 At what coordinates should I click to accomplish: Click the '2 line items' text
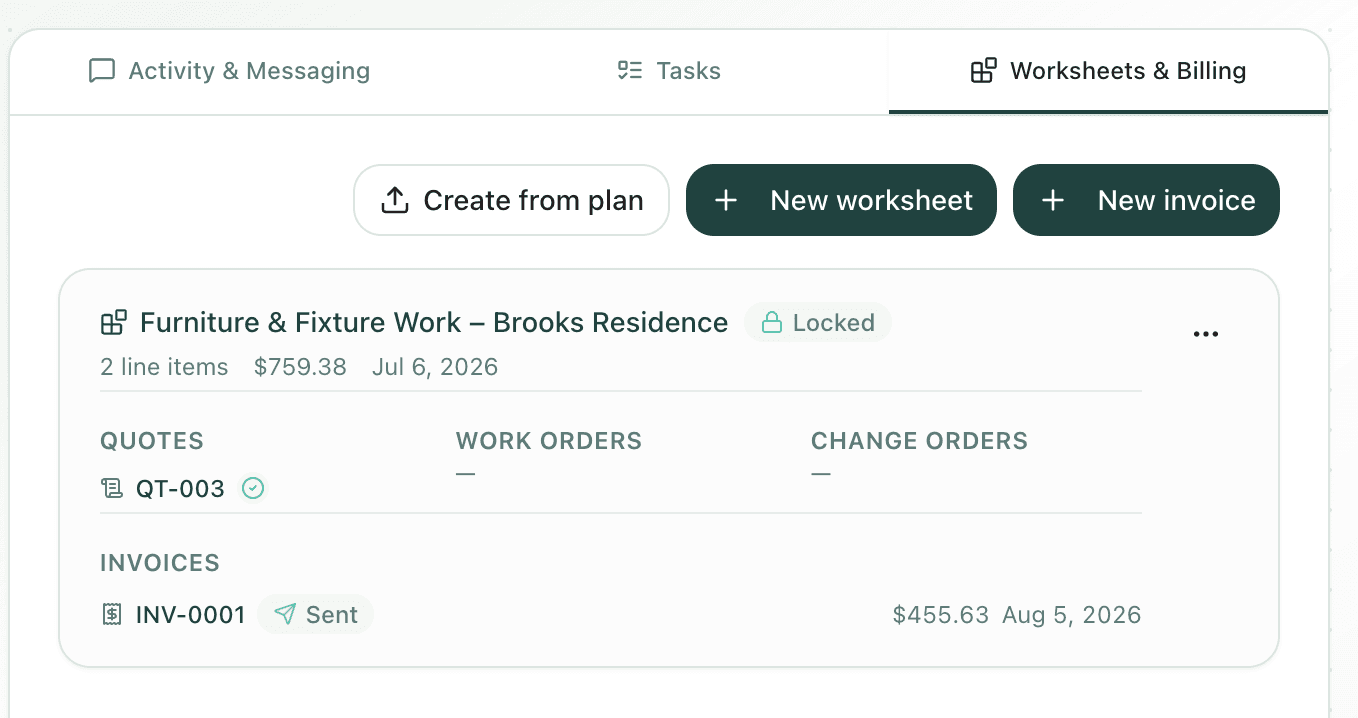[x=164, y=367]
